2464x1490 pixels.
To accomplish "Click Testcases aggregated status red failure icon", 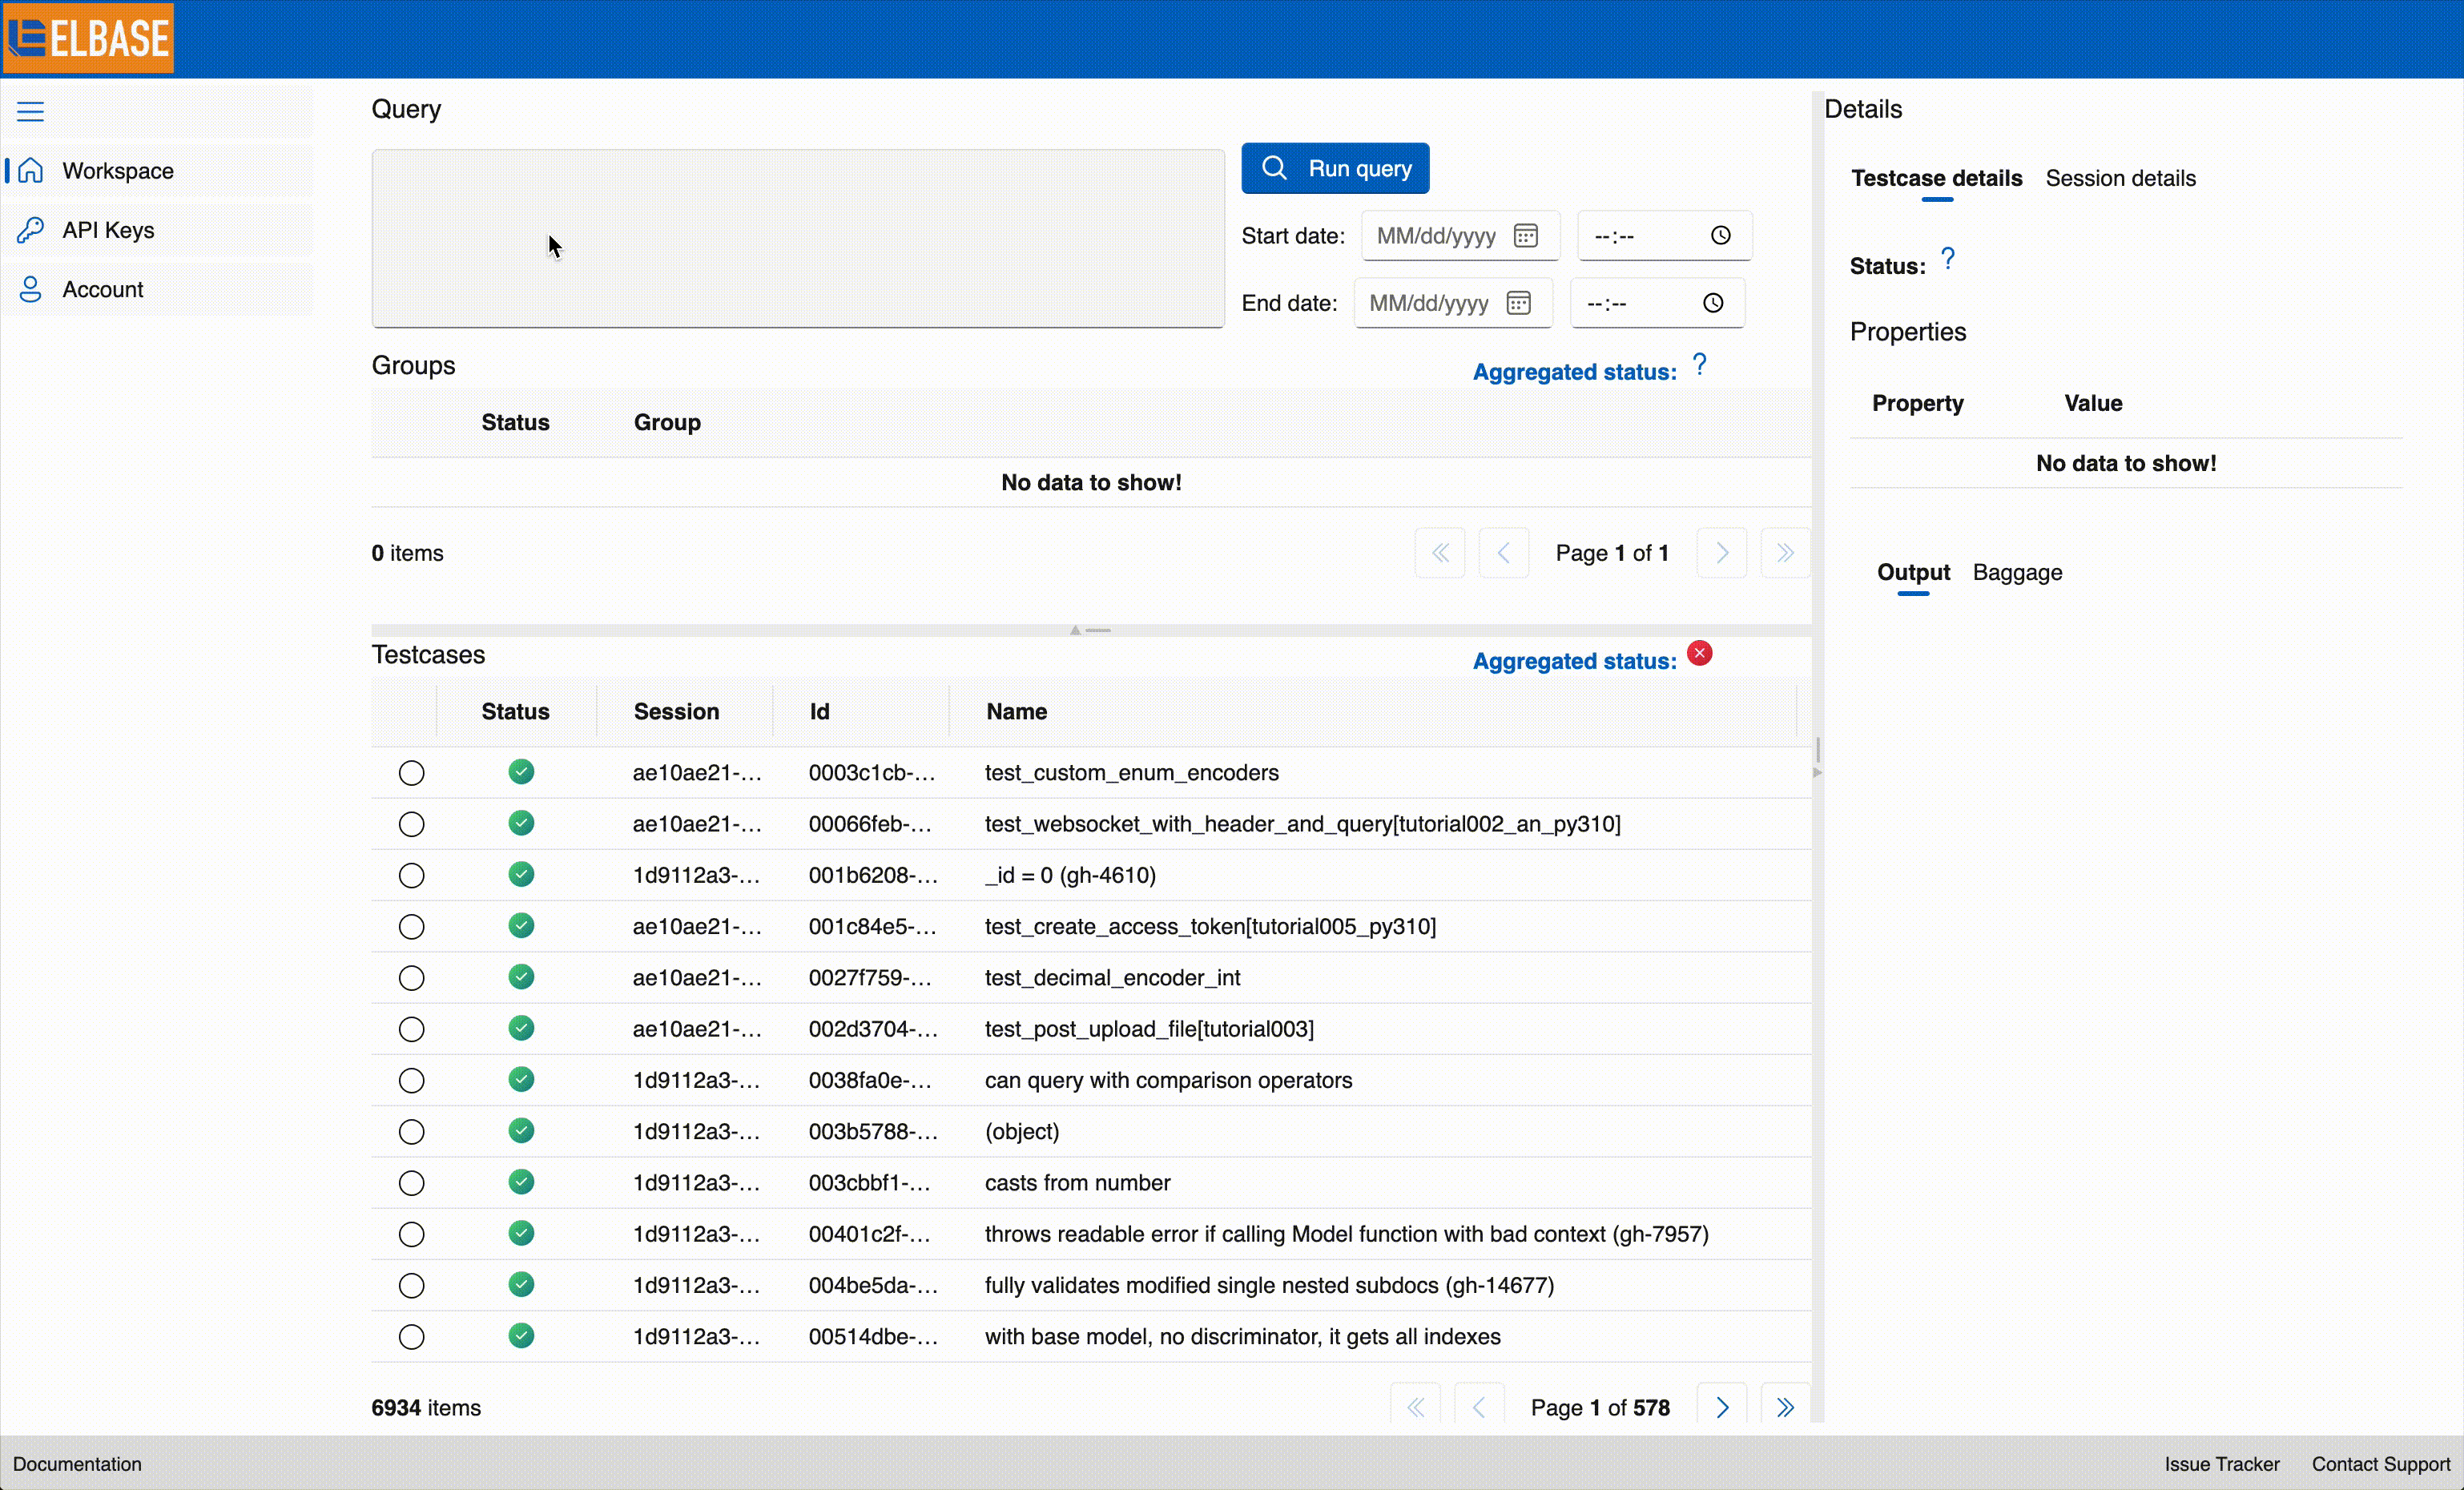I will pyautogui.click(x=1699, y=653).
